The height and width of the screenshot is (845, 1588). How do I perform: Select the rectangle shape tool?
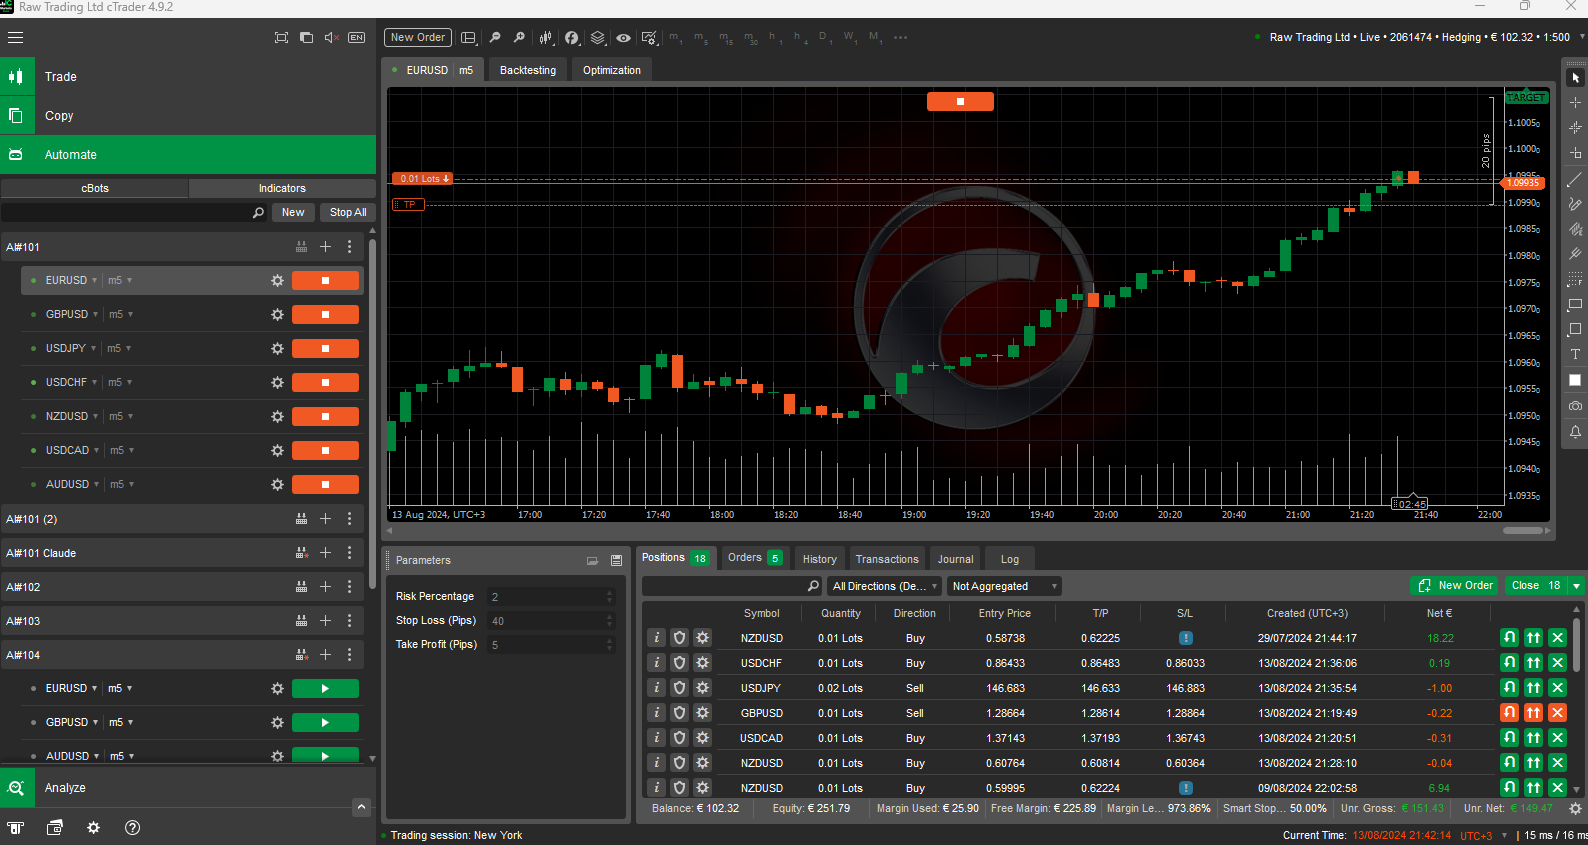pyautogui.click(x=1575, y=304)
